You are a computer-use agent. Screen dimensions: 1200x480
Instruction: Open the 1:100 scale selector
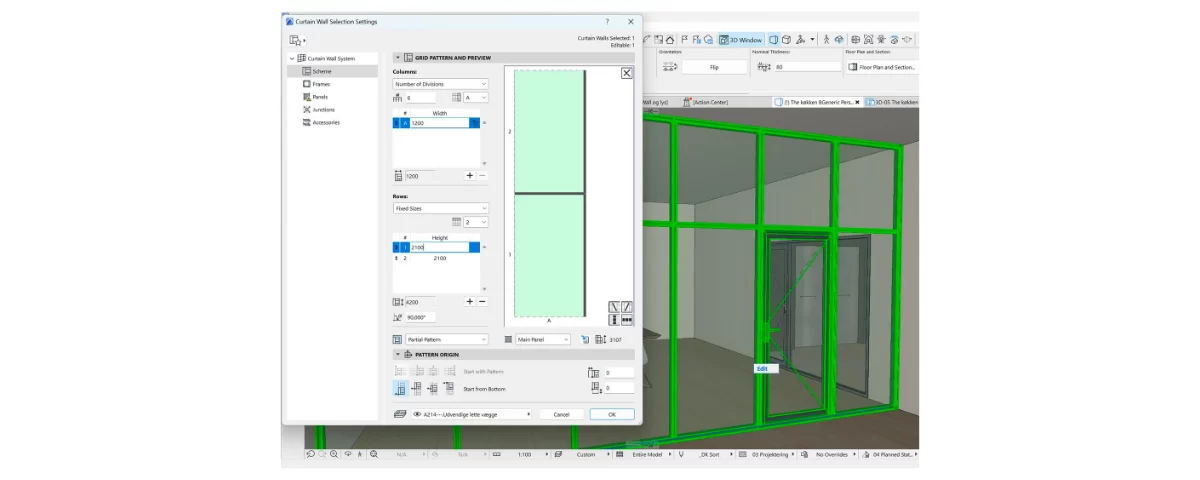524,454
